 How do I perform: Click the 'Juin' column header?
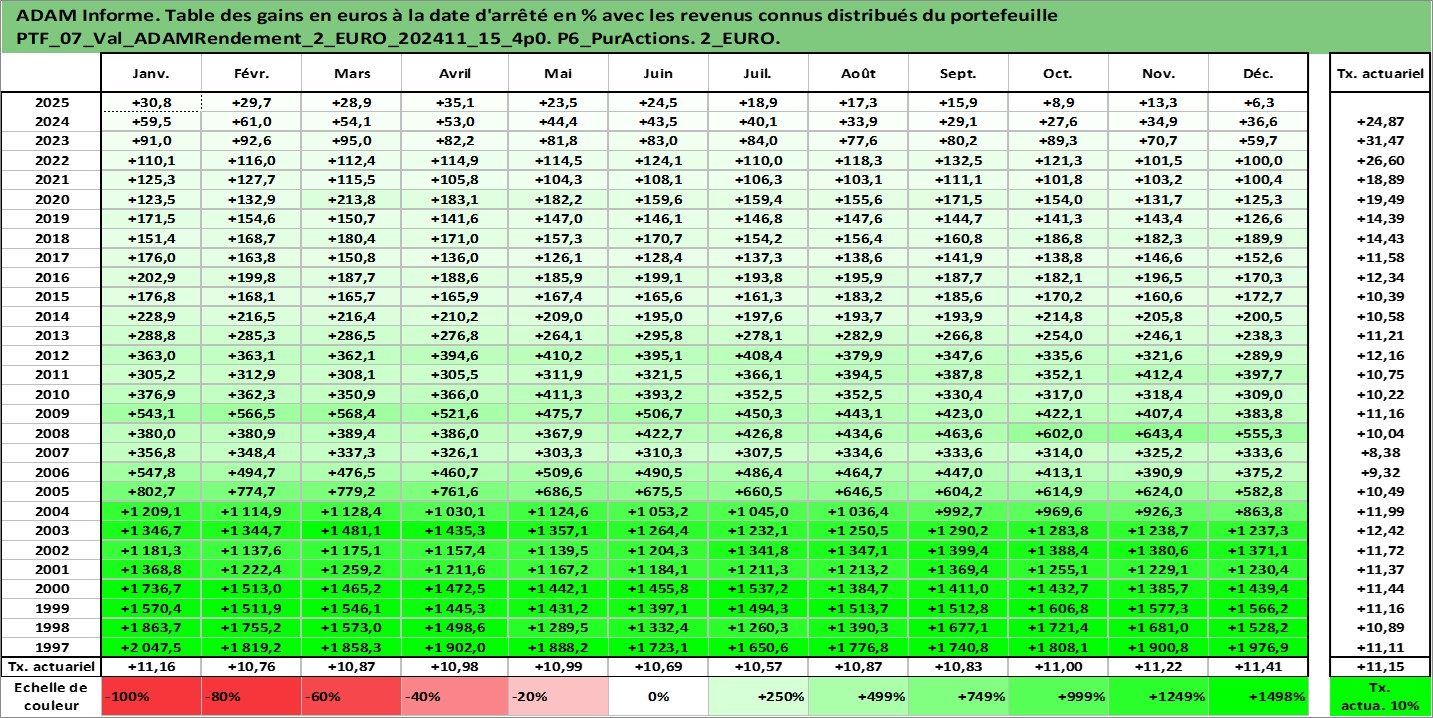pyautogui.click(x=658, y=74)
